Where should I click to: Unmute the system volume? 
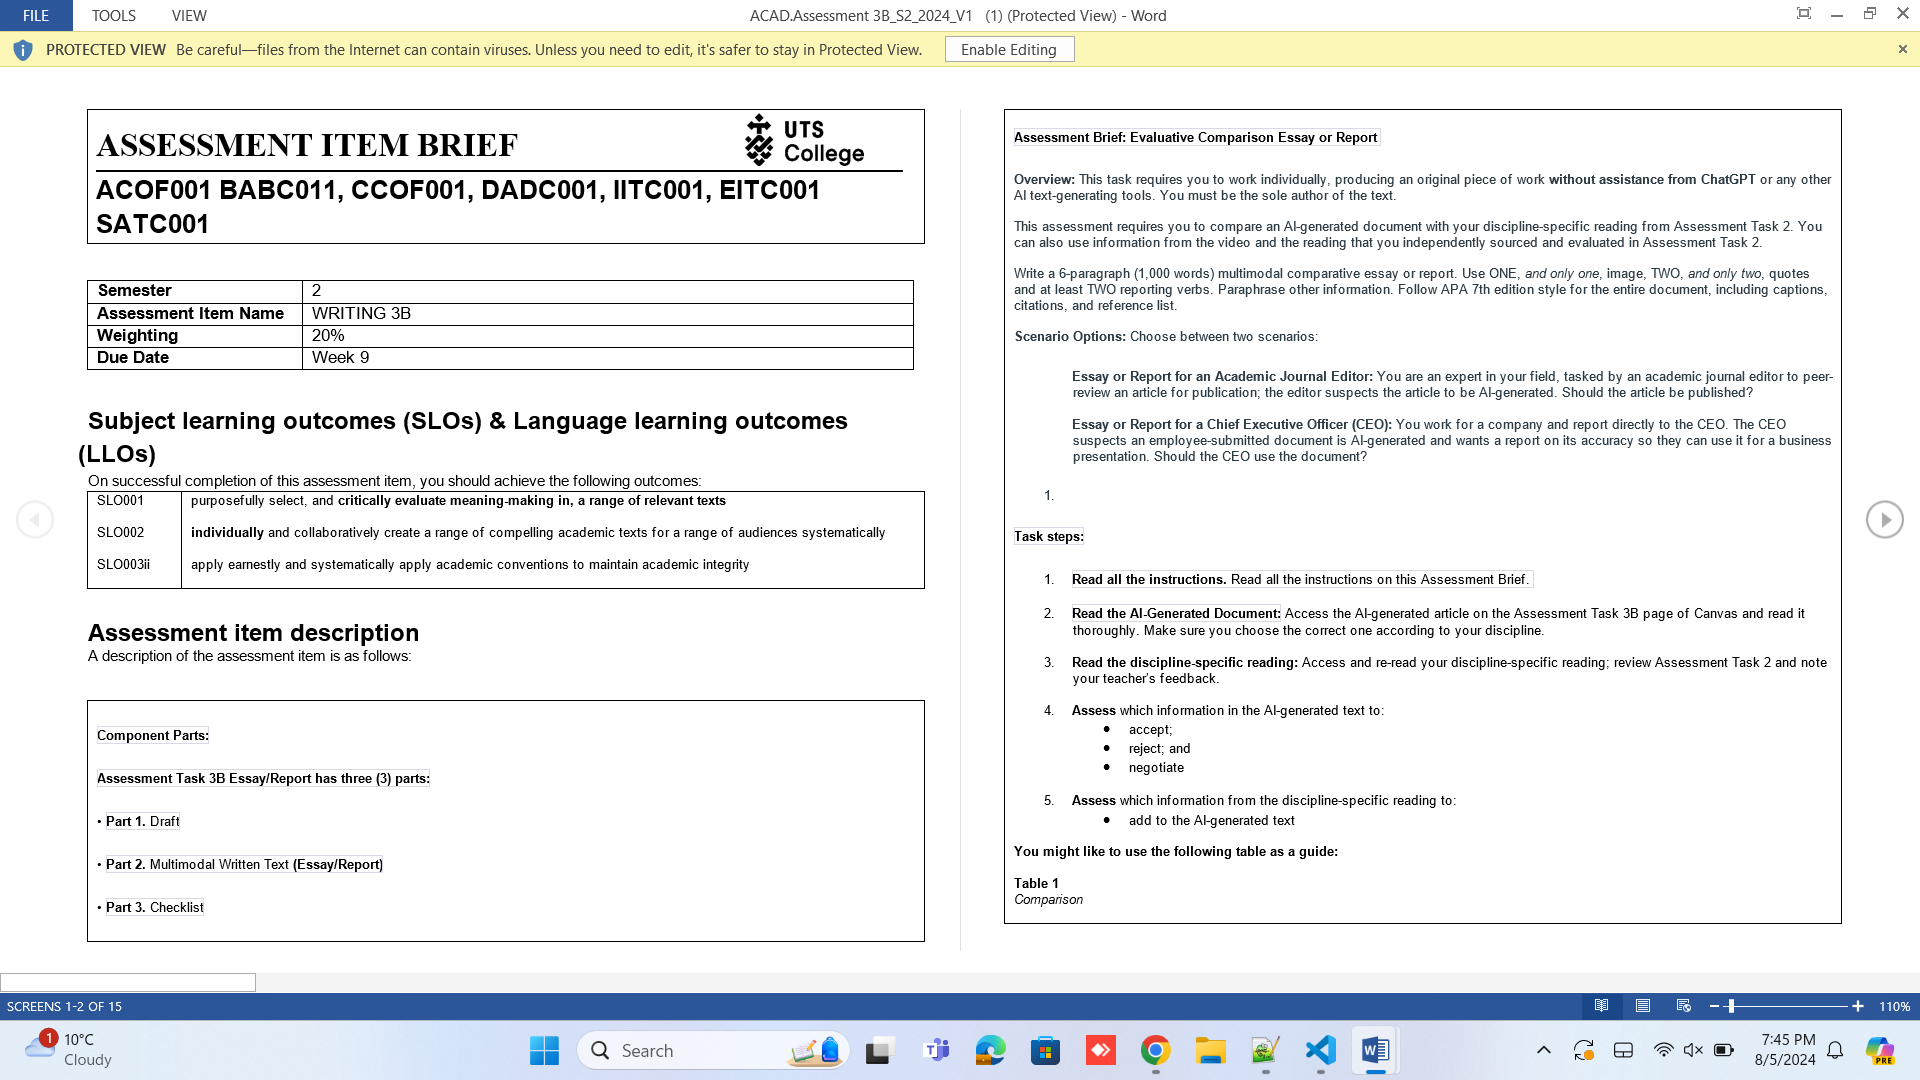tap(1692, 1050)
